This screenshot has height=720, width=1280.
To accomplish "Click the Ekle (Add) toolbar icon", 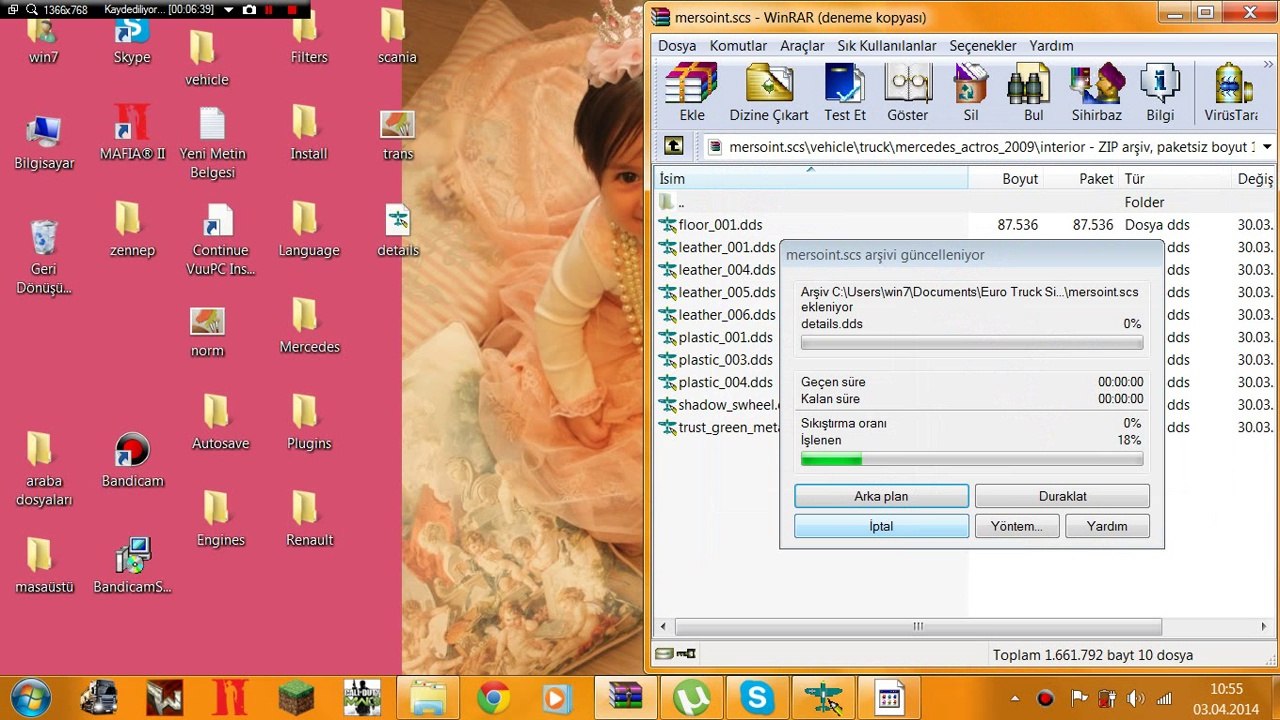I will (692, 92).
